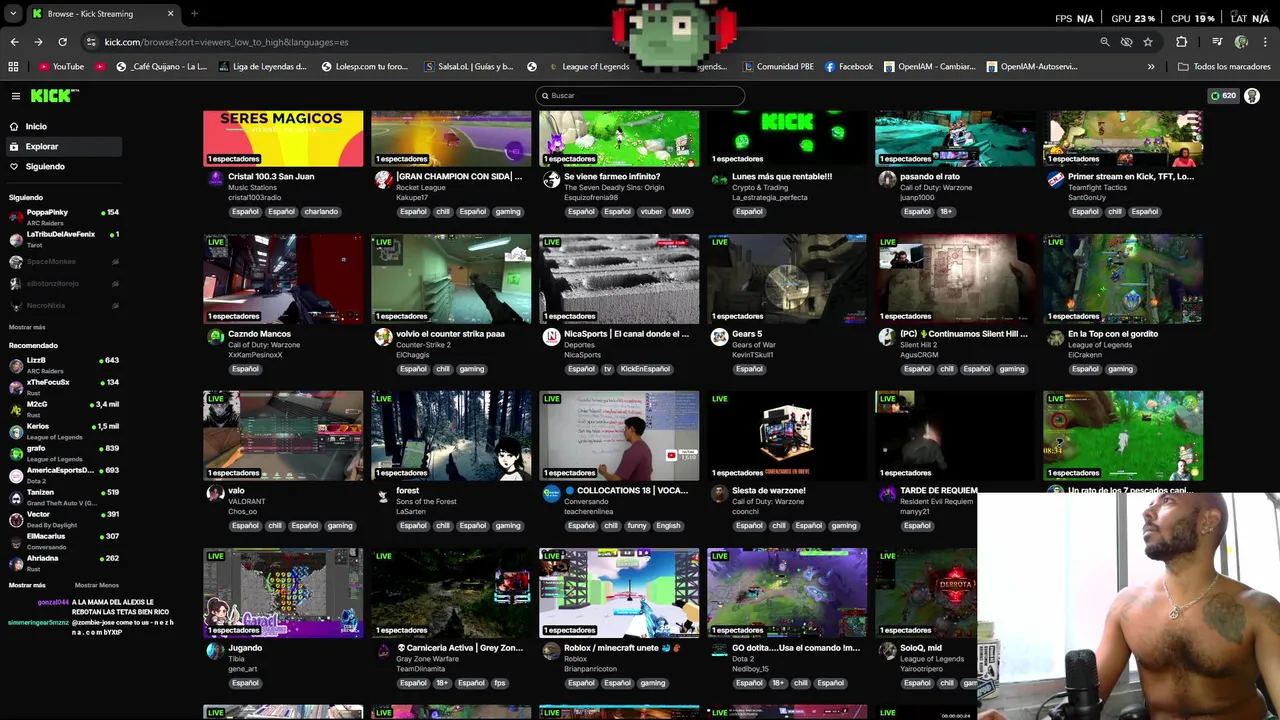This screenshot has width=1280, height=720.
Task: Open the Rocket League category link
Action: (421, 188)
